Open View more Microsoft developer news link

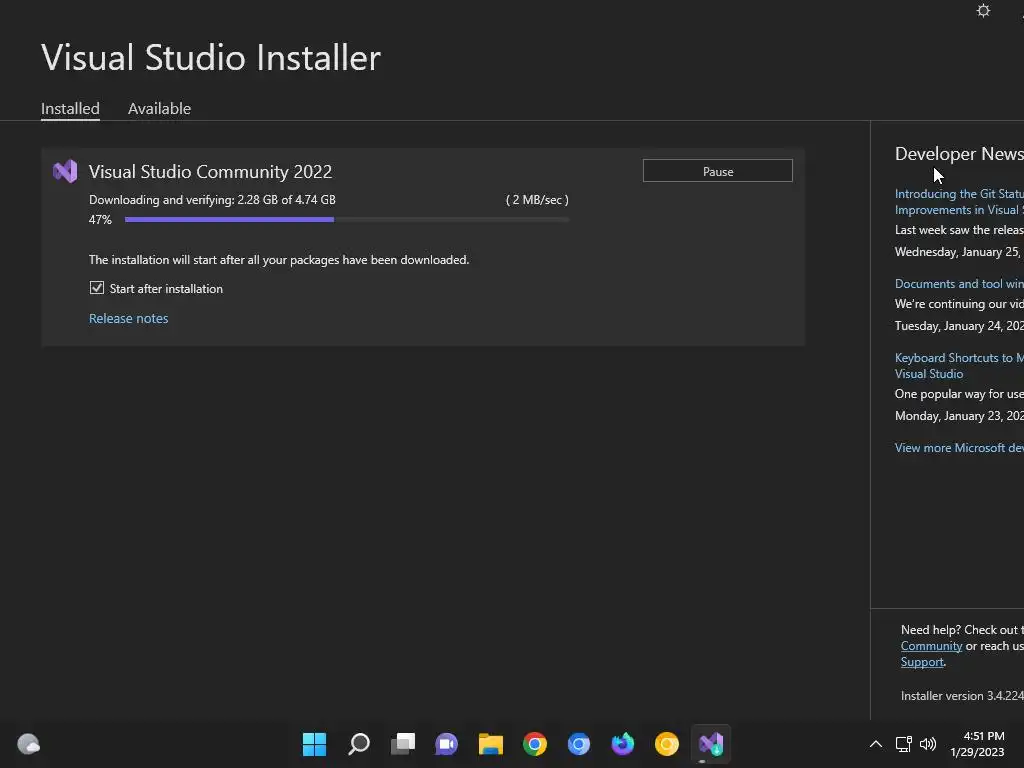(959, 447)
